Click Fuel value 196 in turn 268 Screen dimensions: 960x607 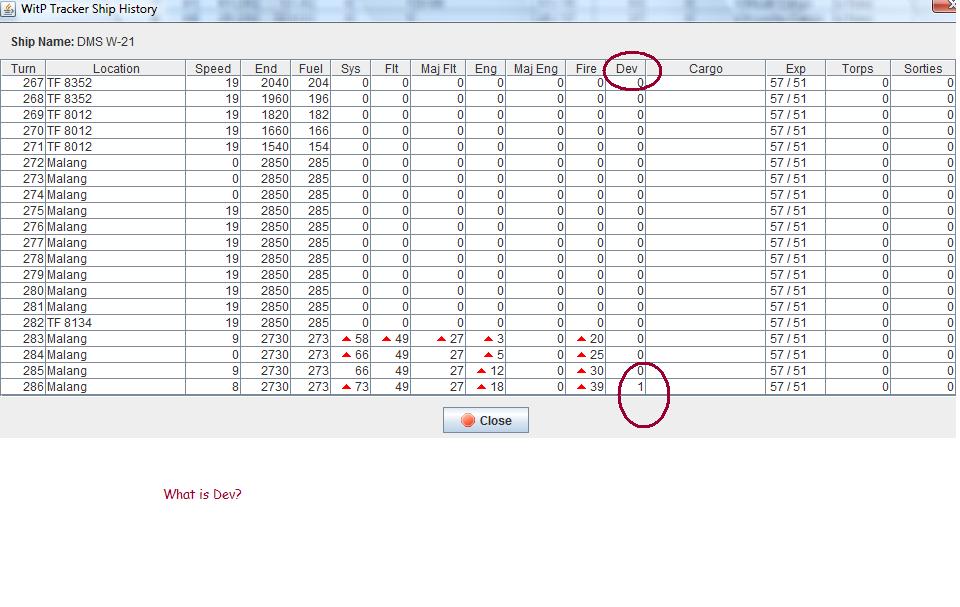click(x=310, y=99)
